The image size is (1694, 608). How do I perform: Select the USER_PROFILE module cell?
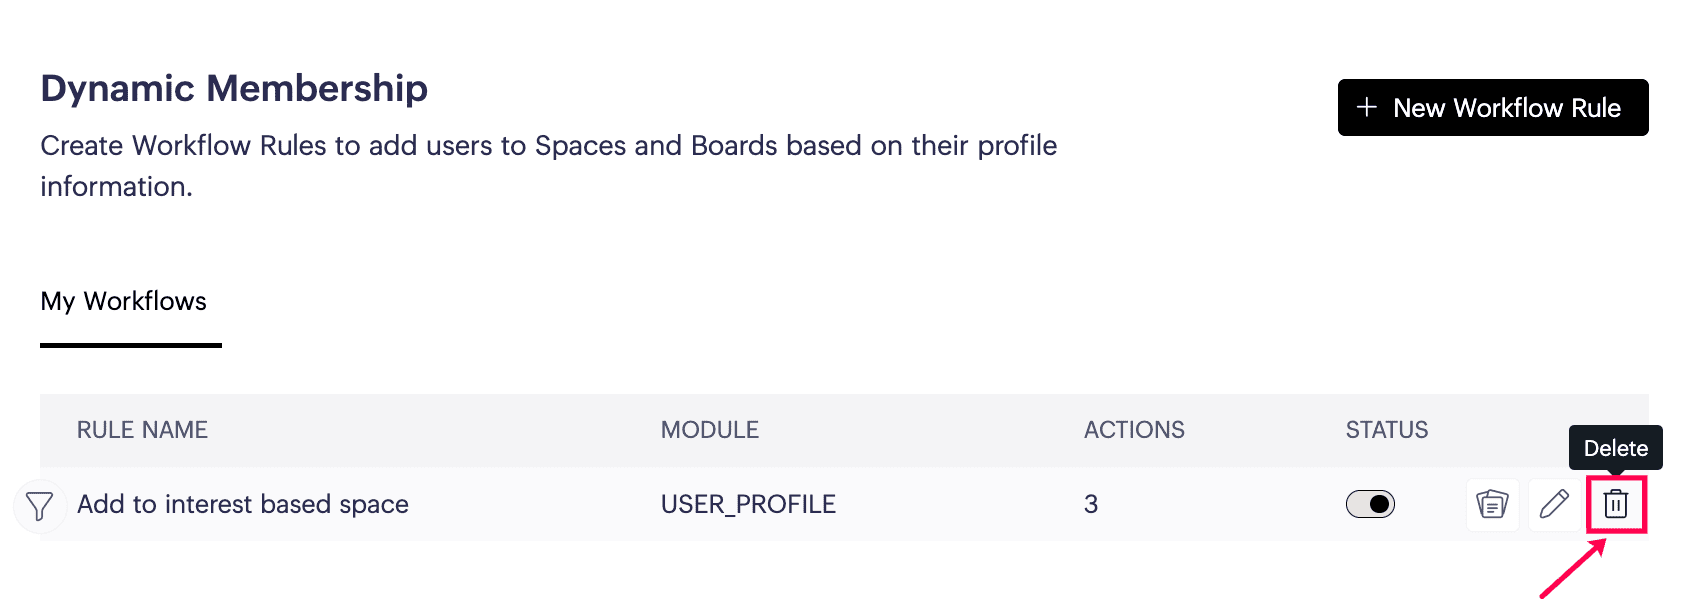(x=748, y=504)
